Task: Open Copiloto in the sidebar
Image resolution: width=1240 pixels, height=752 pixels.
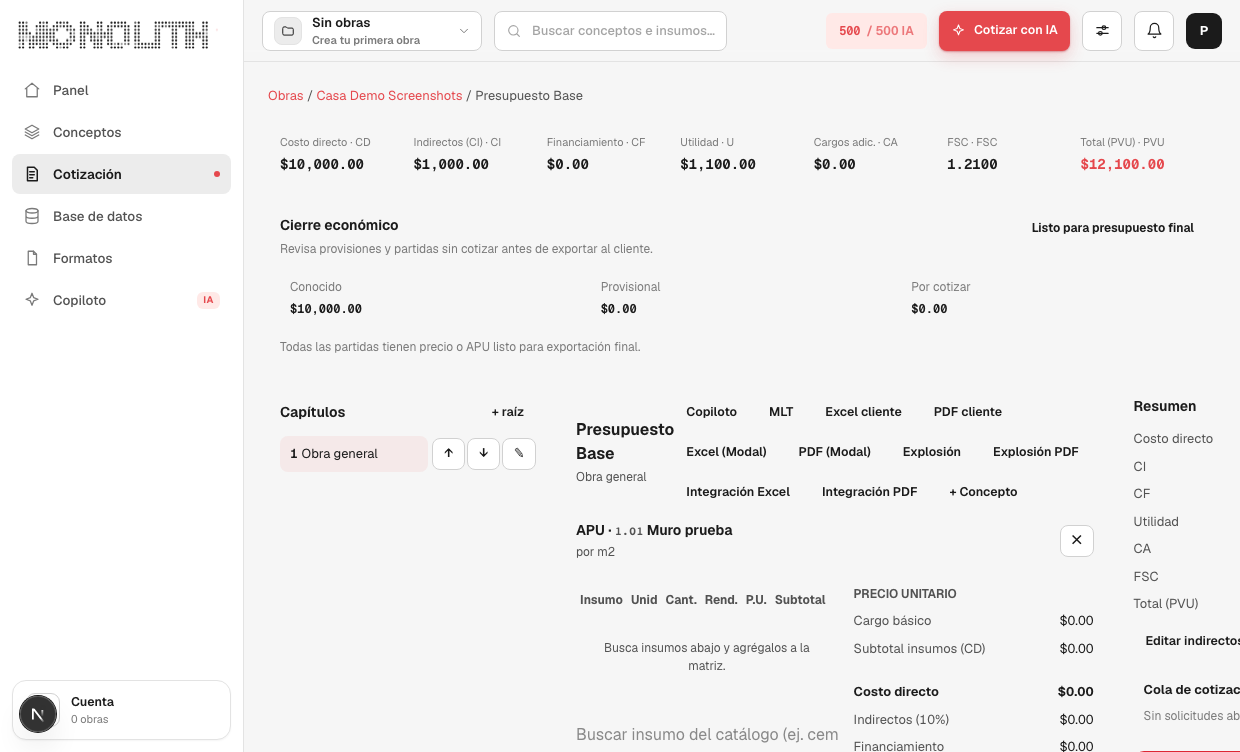Action: 121,300
